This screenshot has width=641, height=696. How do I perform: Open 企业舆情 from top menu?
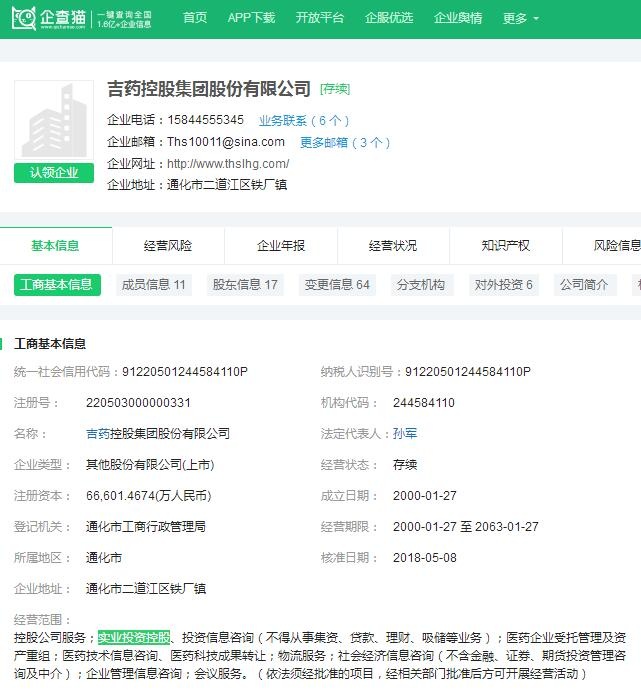coord(458,18)
